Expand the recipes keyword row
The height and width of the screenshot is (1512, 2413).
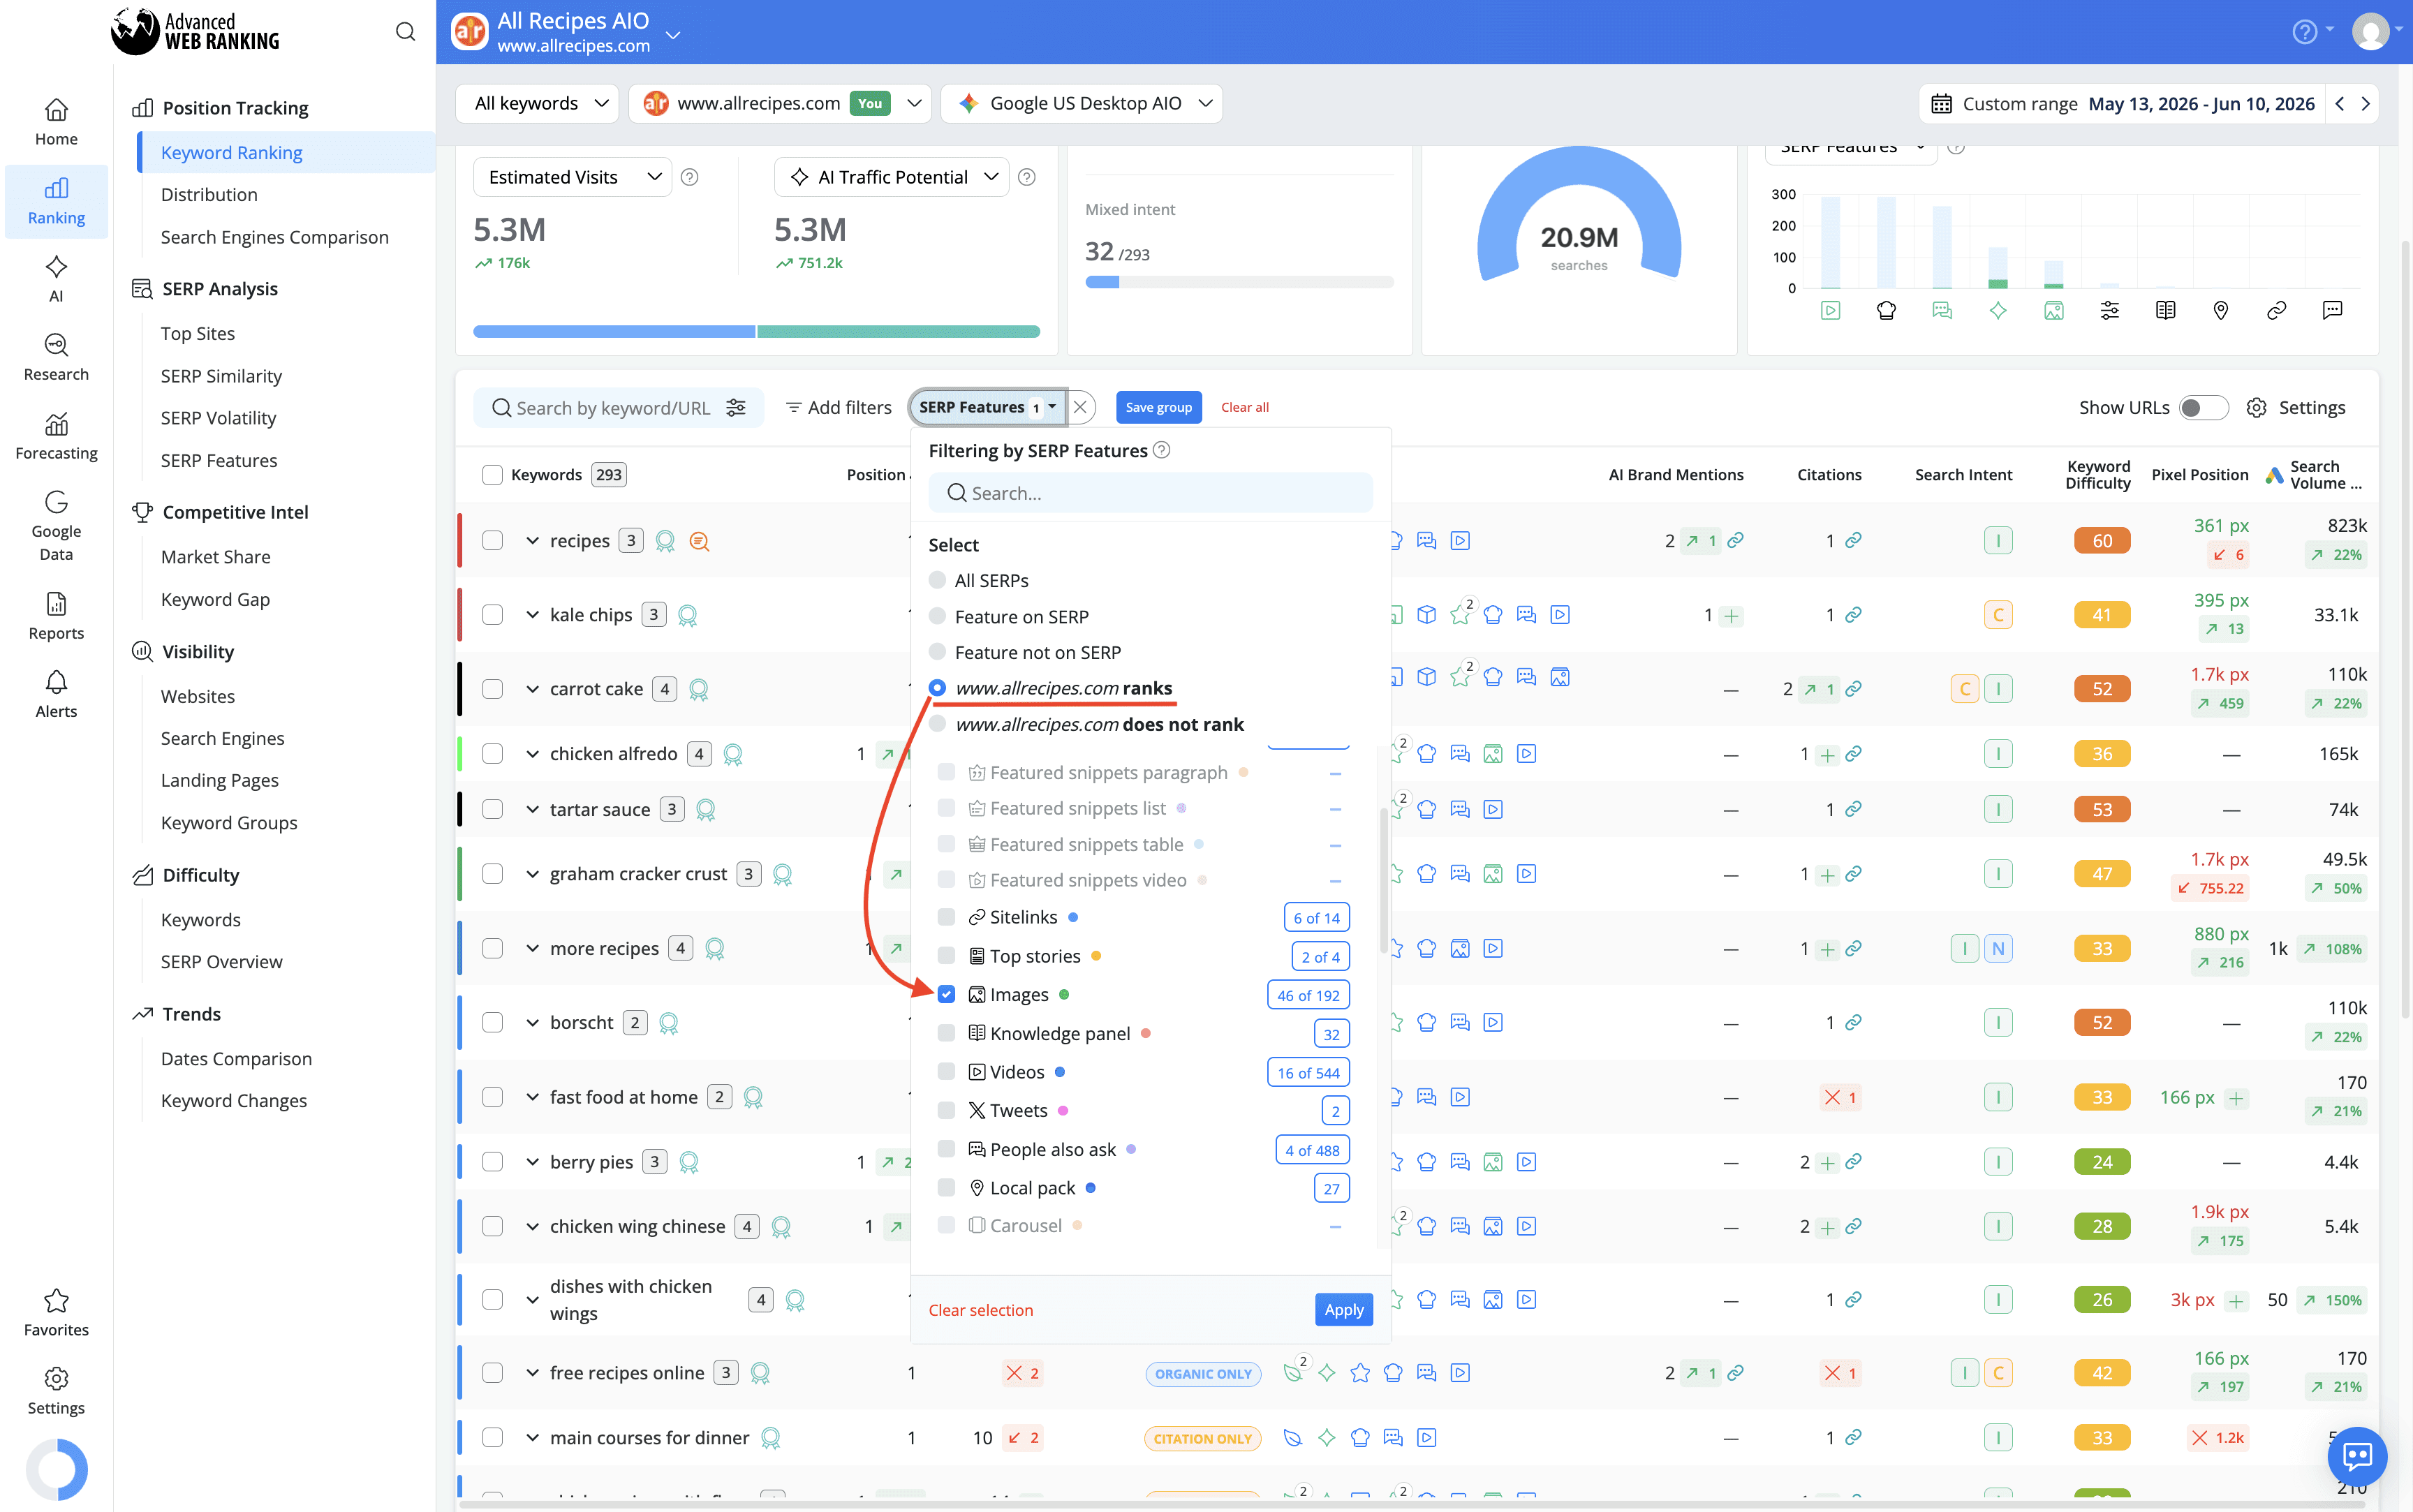click(x=532, y=541)
